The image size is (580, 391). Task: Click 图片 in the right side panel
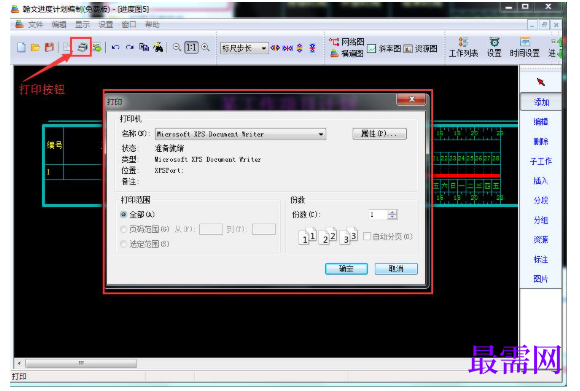click(x=541, y=279)
